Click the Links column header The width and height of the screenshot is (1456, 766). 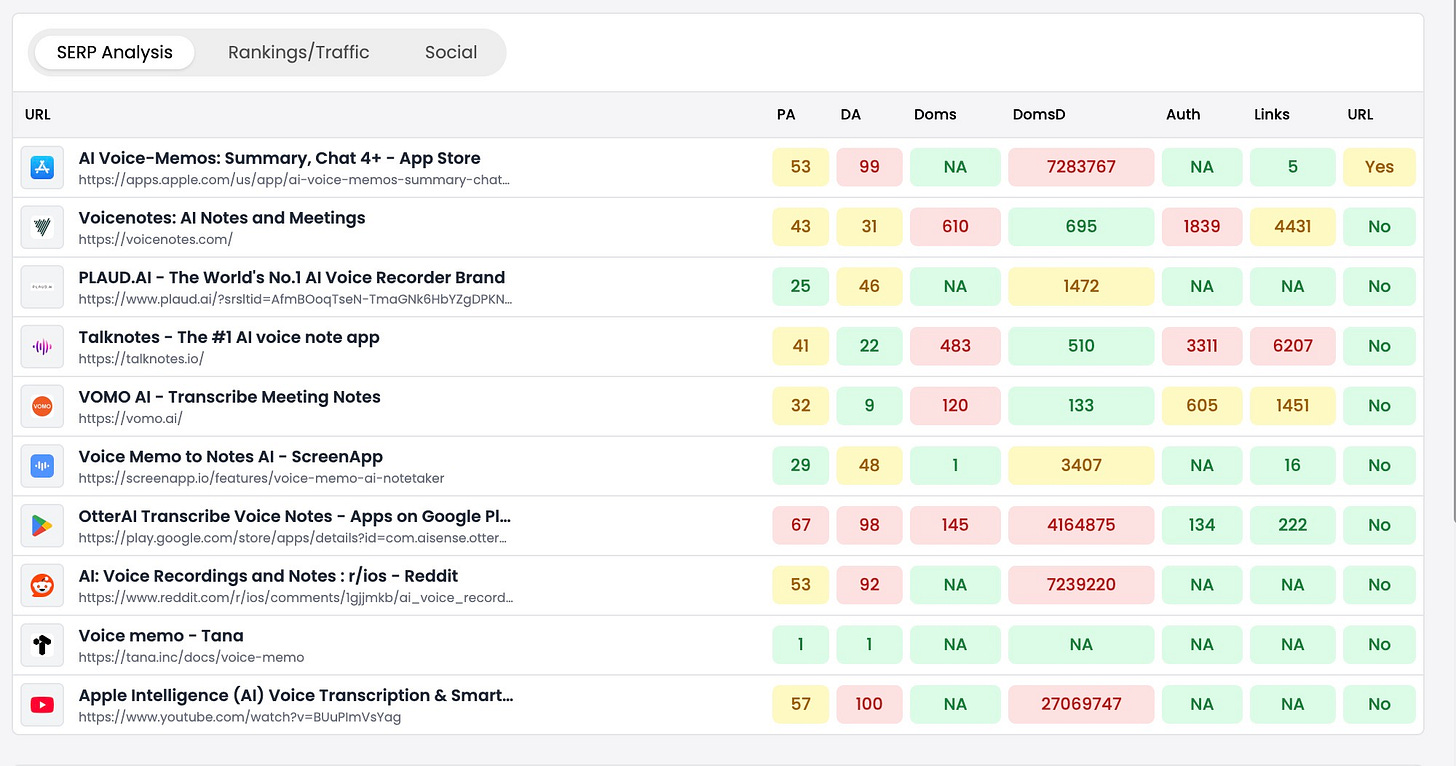point(1272,115)
